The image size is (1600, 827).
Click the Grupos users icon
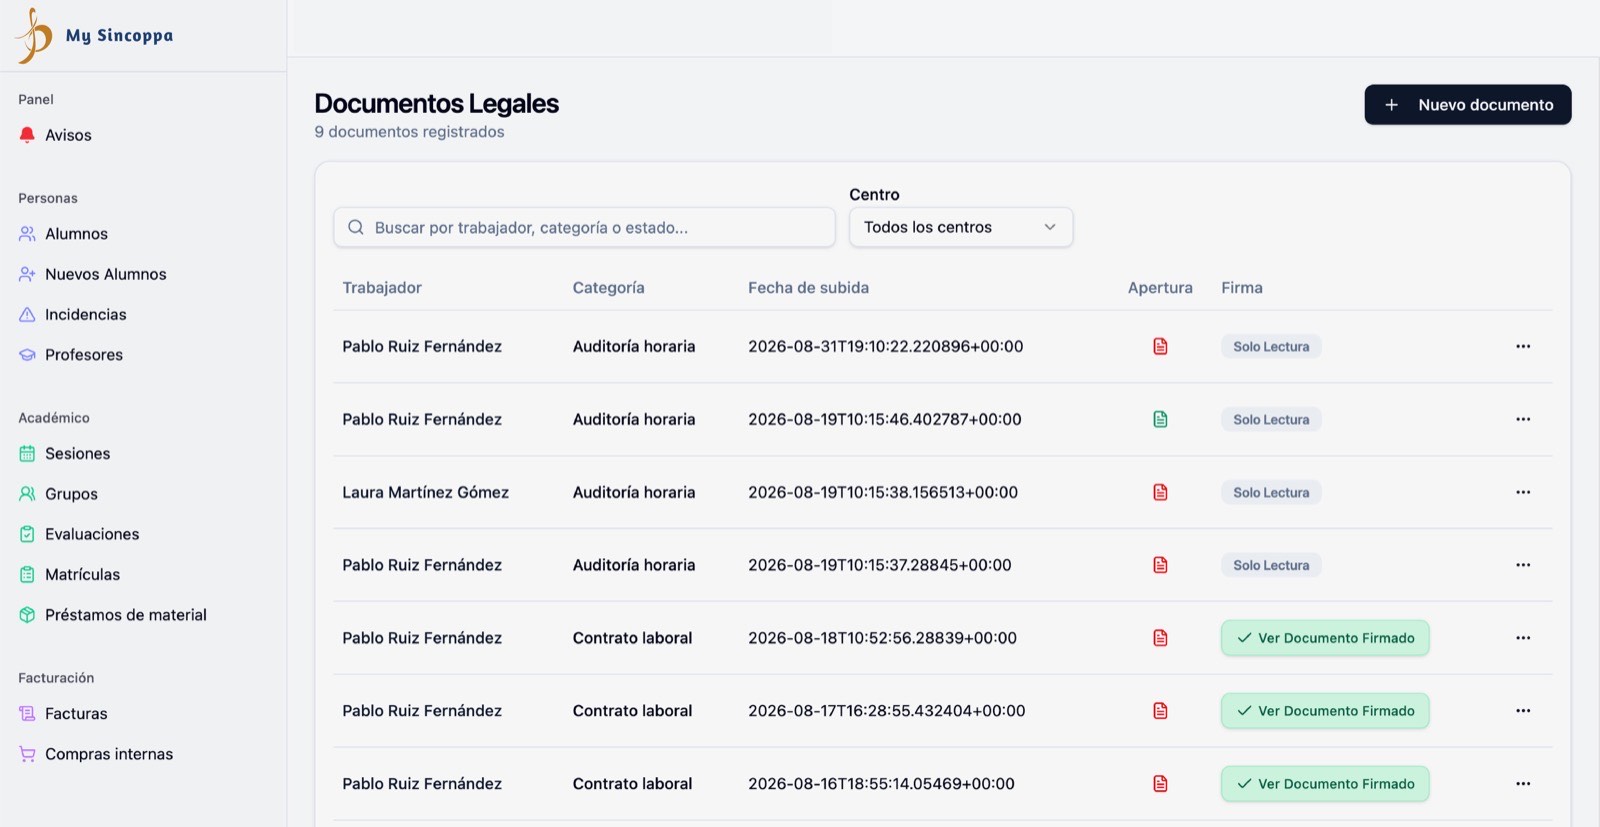click(27, 494)
